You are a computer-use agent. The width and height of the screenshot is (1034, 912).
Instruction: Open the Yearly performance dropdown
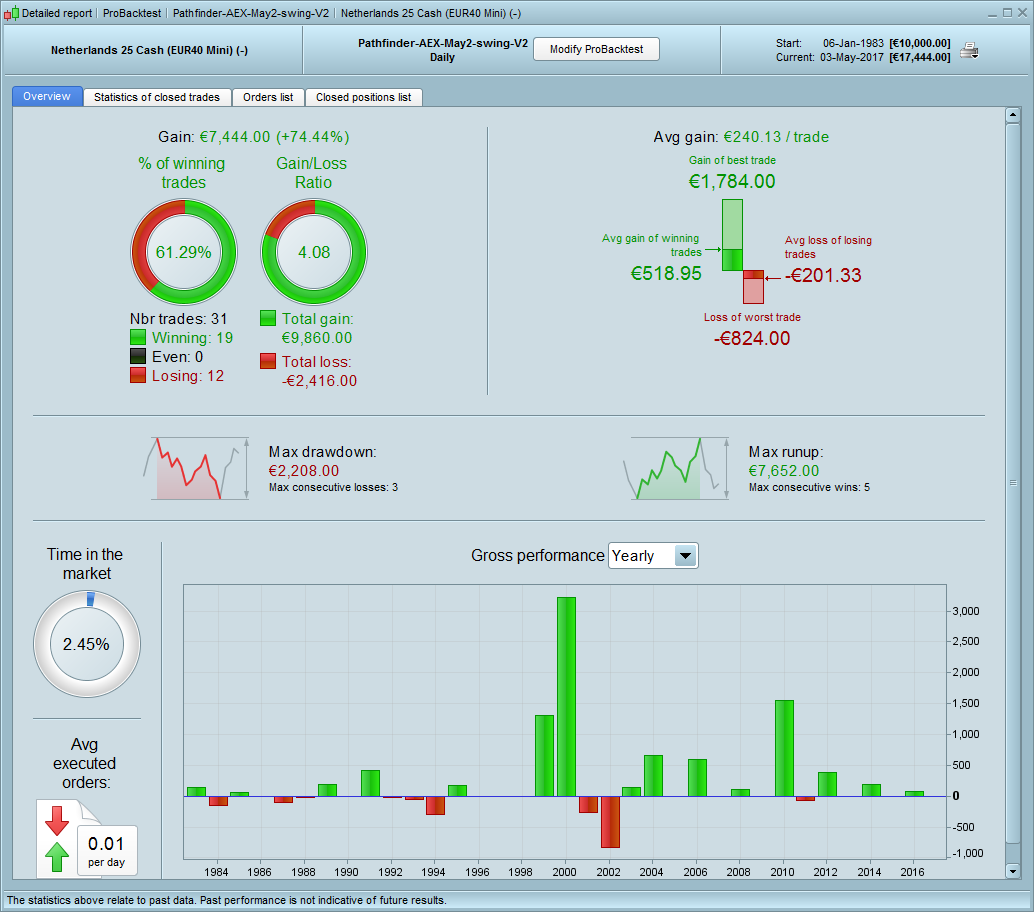pos(653,556)
